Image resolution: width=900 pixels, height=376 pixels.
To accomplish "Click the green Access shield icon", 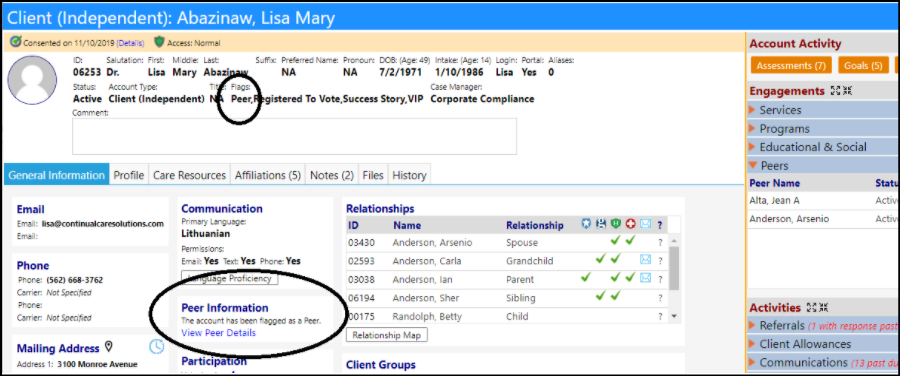I will (x=159, y=42).
